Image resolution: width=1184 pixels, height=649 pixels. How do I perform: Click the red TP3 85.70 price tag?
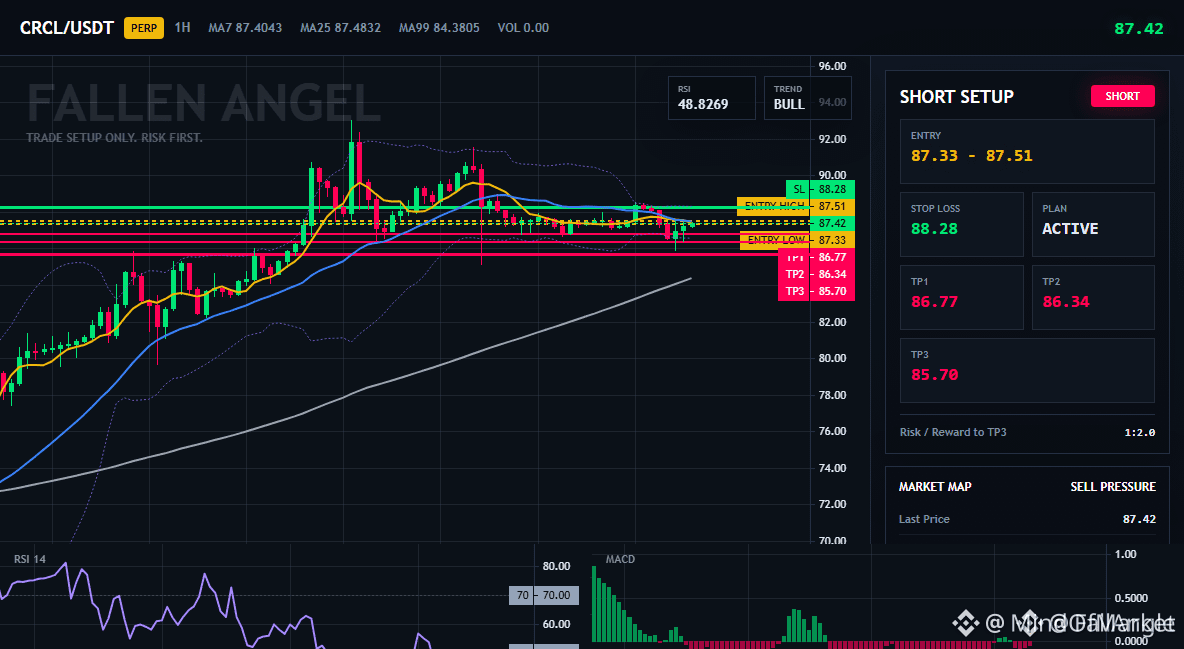pos(816,292)
